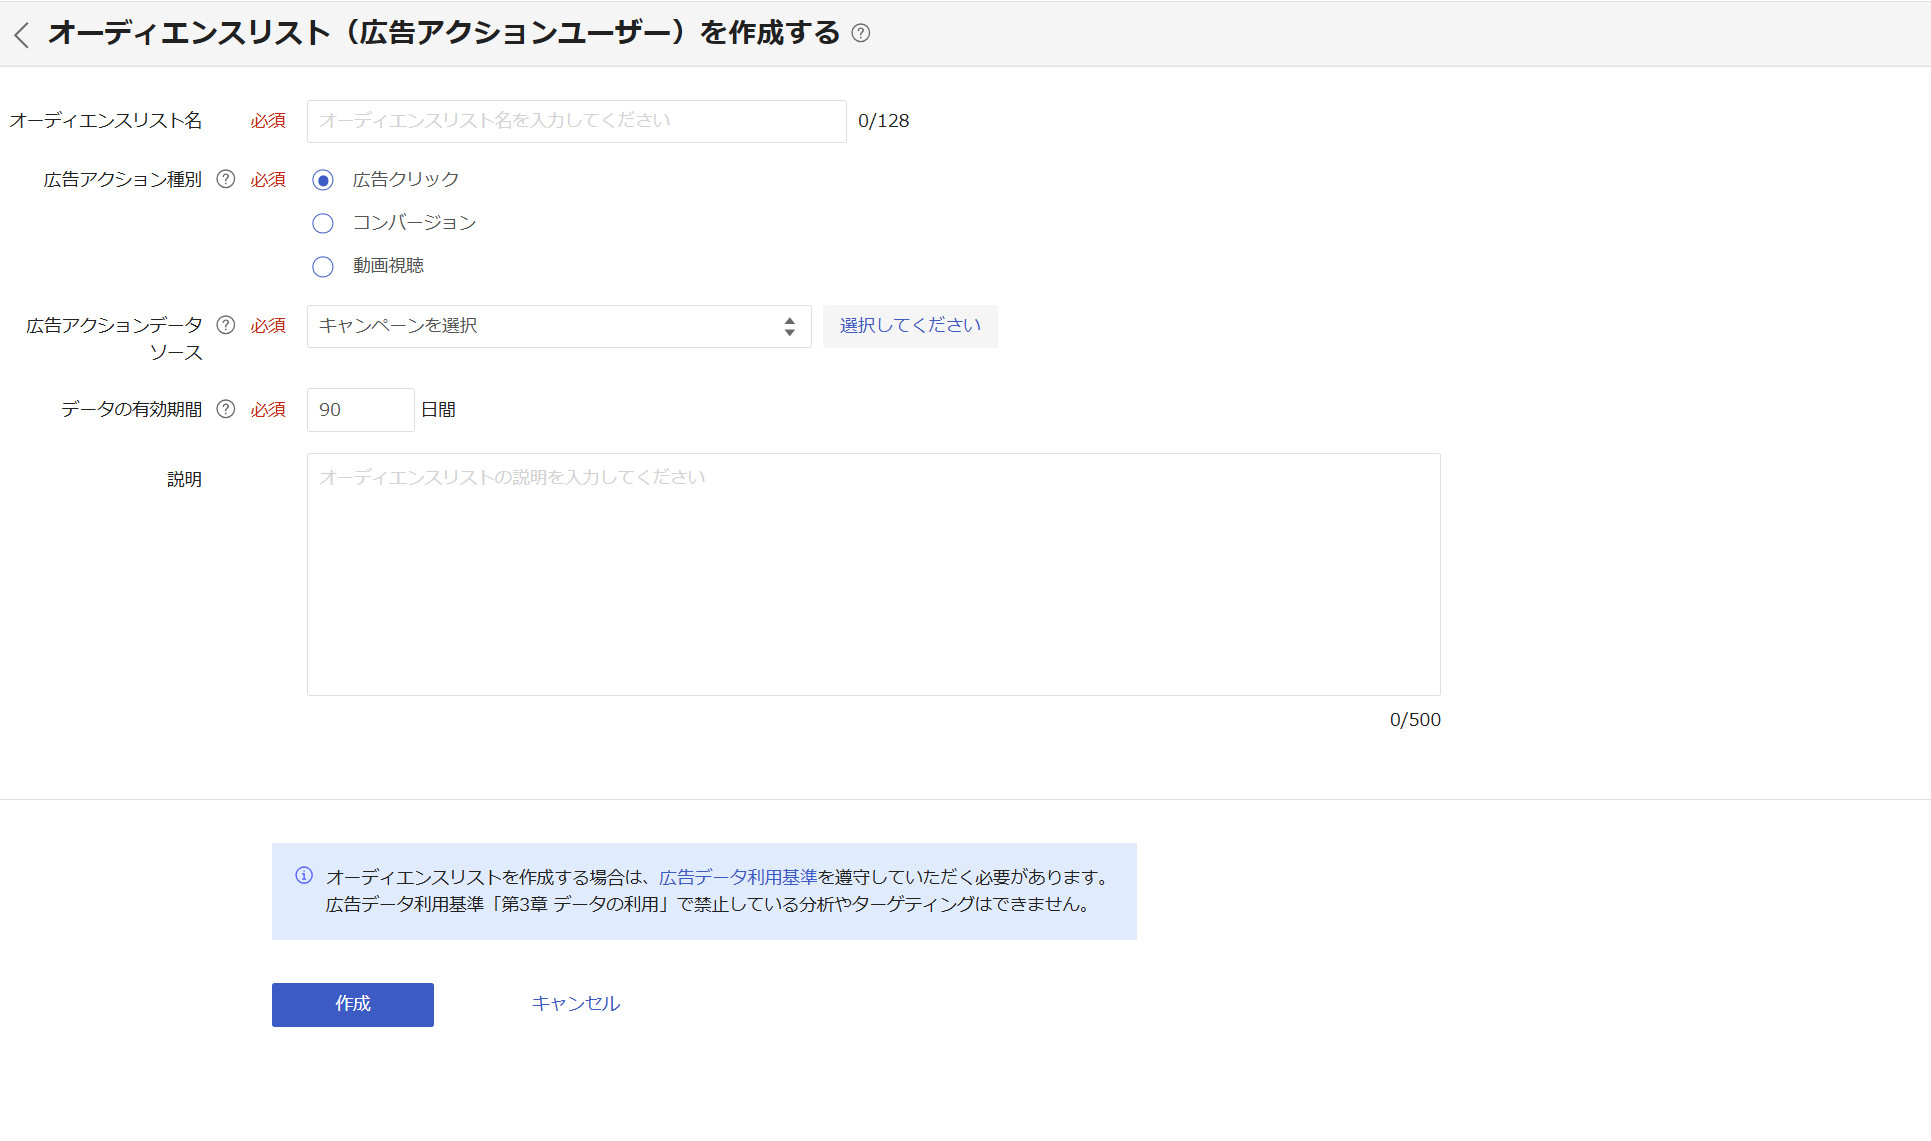This screenshot has width=1931, height=1141.
Task: Click the 日間 unit label
Action: 439,410
